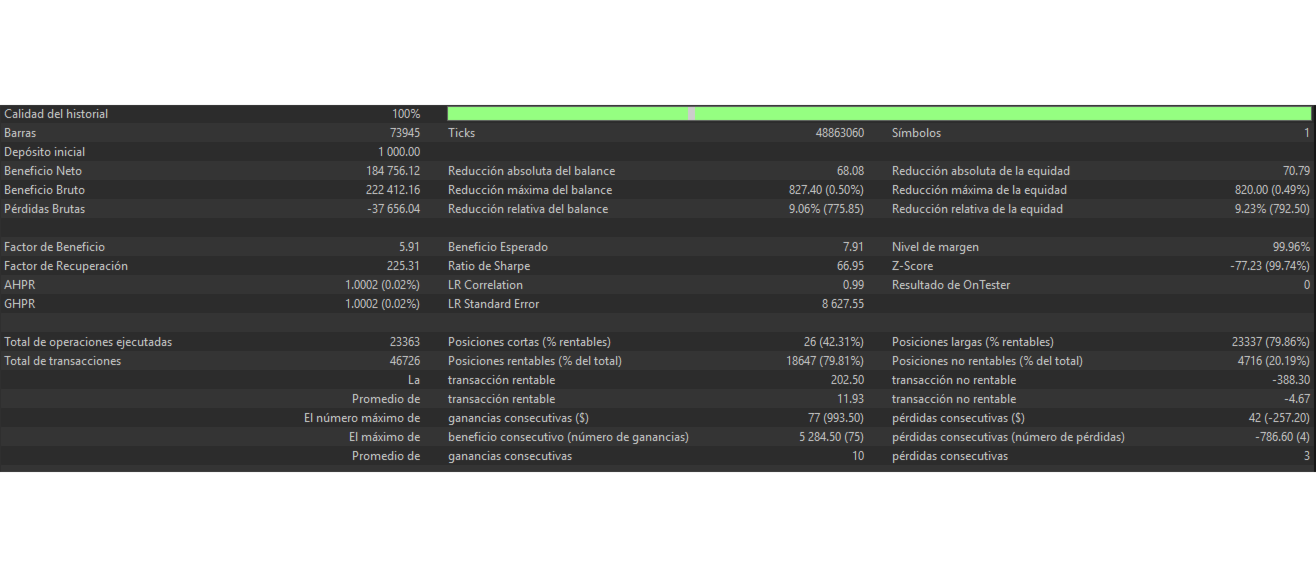Click the Barras value 73945

[405, 133]
